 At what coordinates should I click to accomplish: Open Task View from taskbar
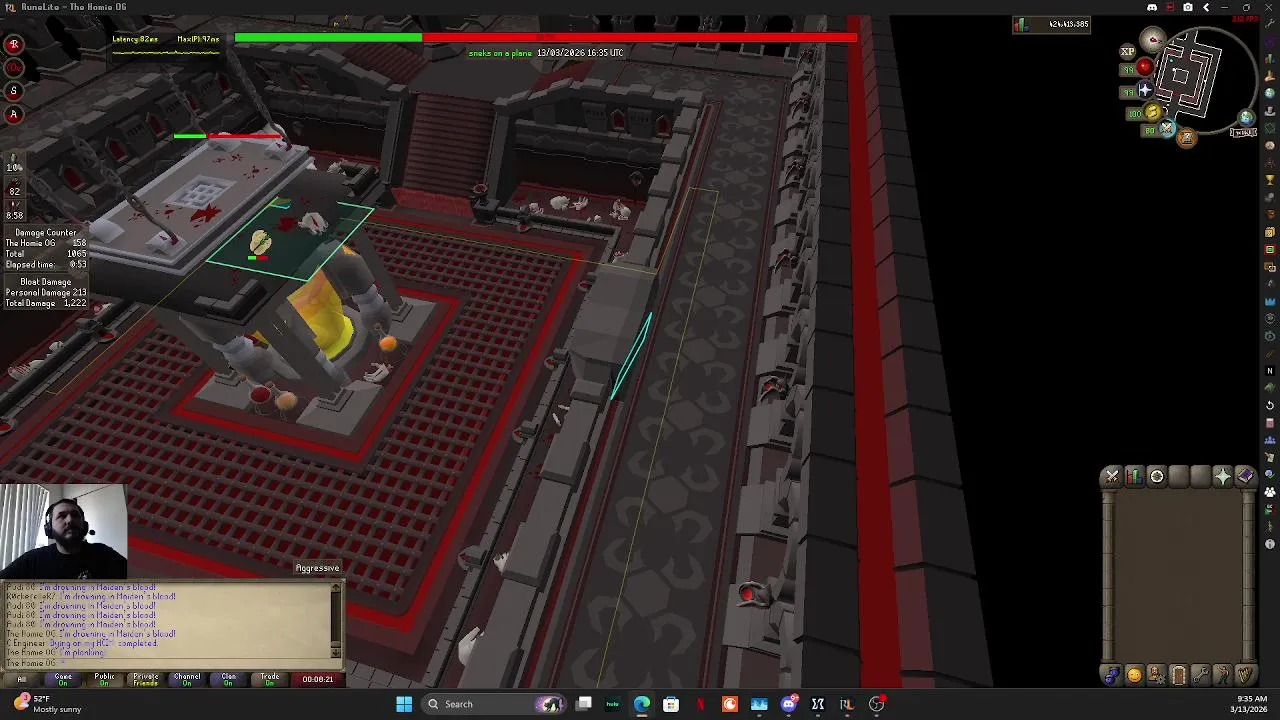coord(584,704)
